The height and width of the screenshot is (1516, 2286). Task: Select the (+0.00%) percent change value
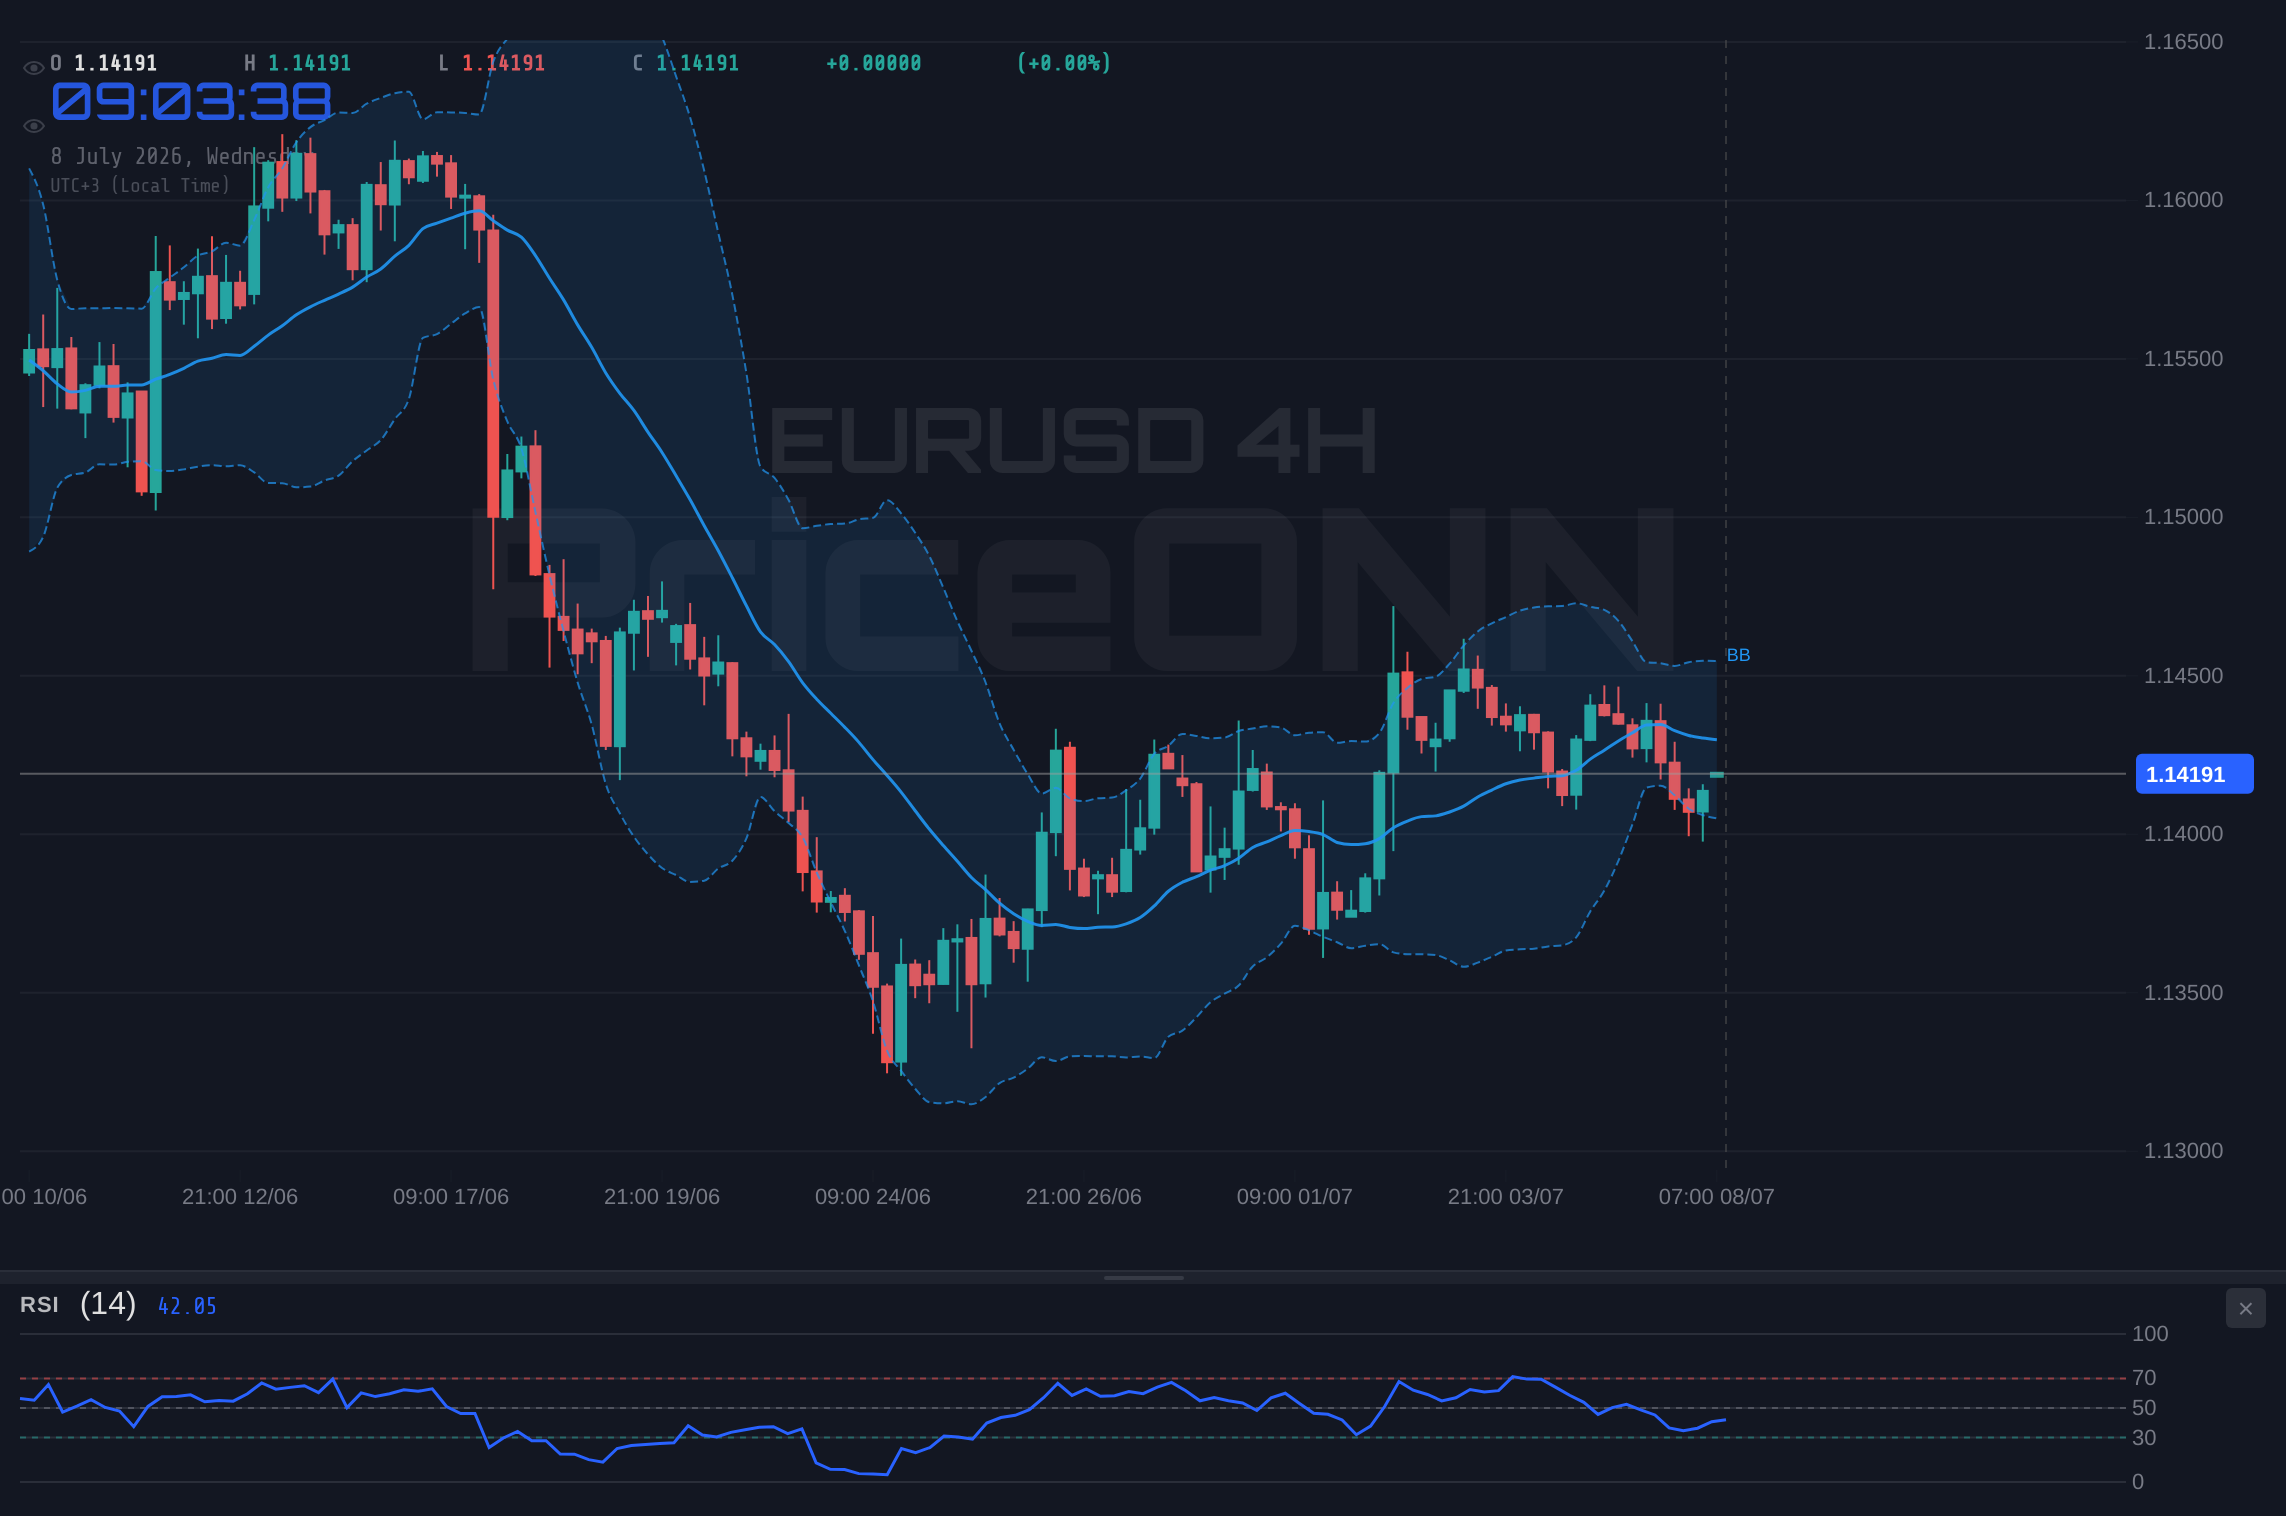click(1064, 63)
